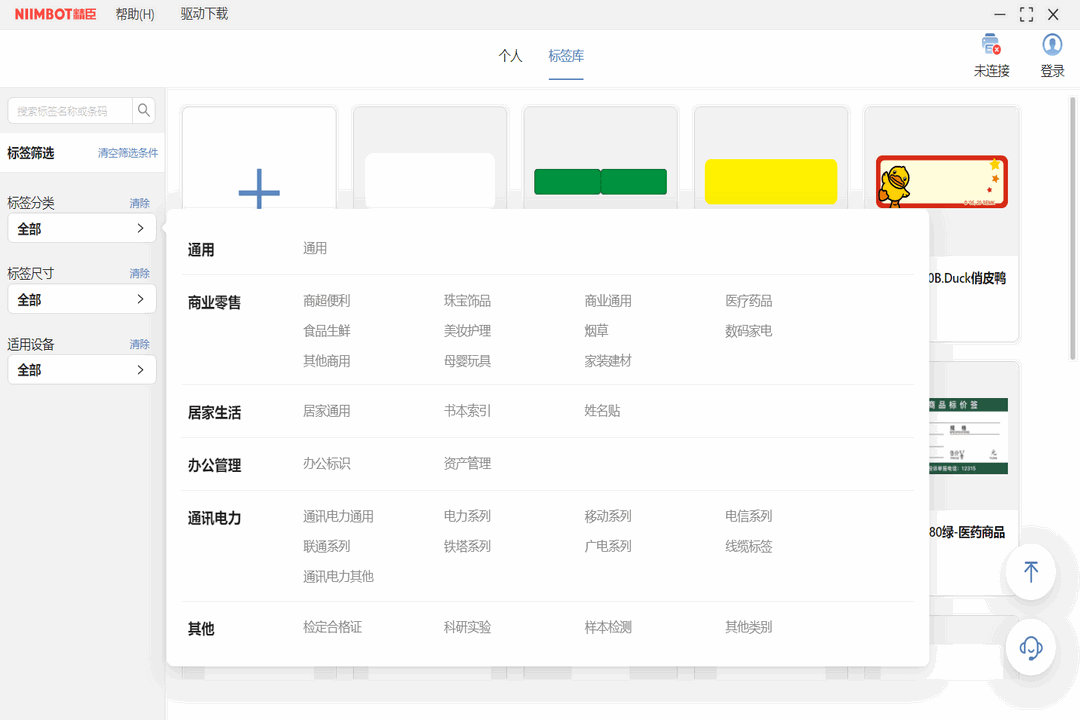This screenshot has height=720, width=1080.
Task: Select the yellow label thumbnail
Action: (770, 183)
